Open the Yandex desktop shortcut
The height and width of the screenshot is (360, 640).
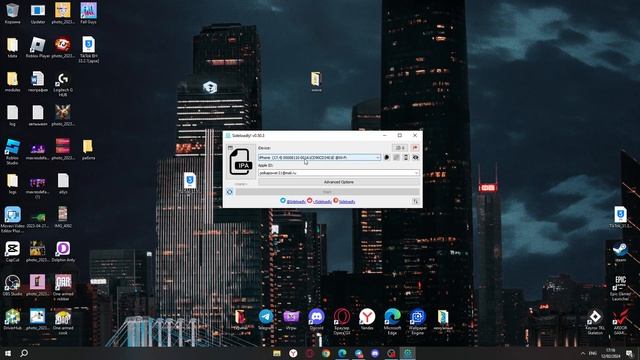[367, 320]
